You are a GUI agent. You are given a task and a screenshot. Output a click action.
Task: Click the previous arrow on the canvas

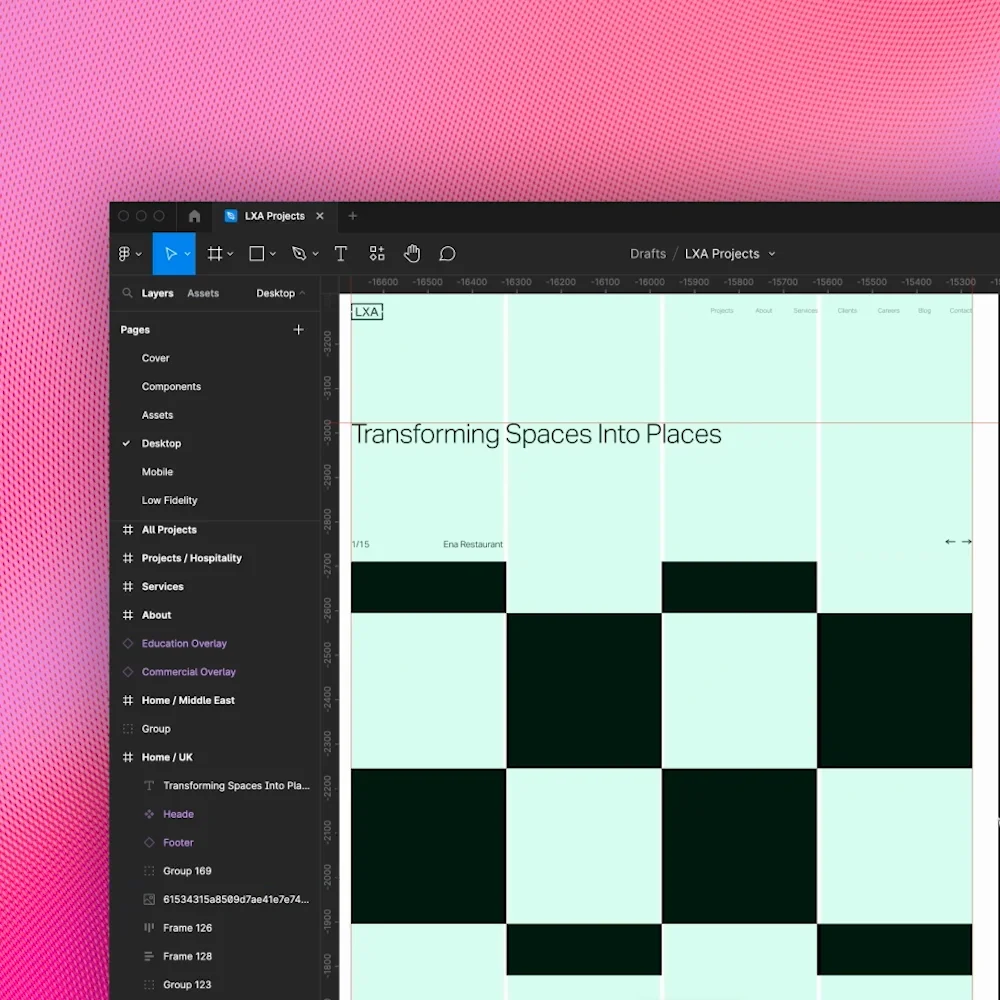tap(950, 541)
